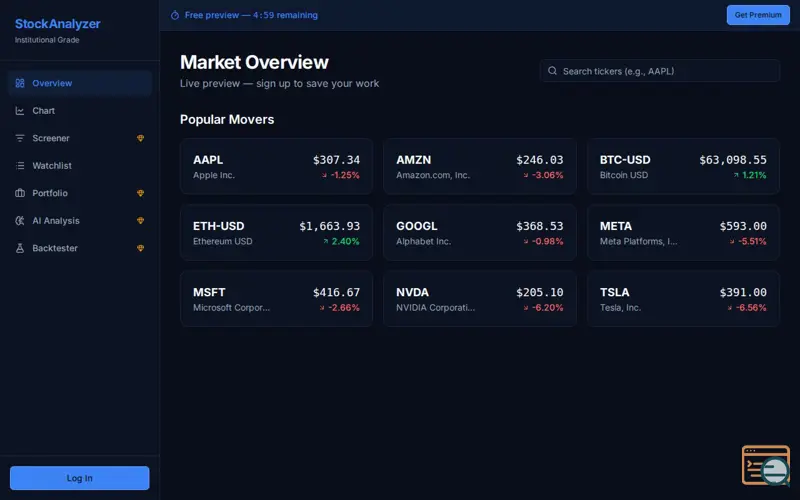Go to the Chart section

click(x=80, y=111)
